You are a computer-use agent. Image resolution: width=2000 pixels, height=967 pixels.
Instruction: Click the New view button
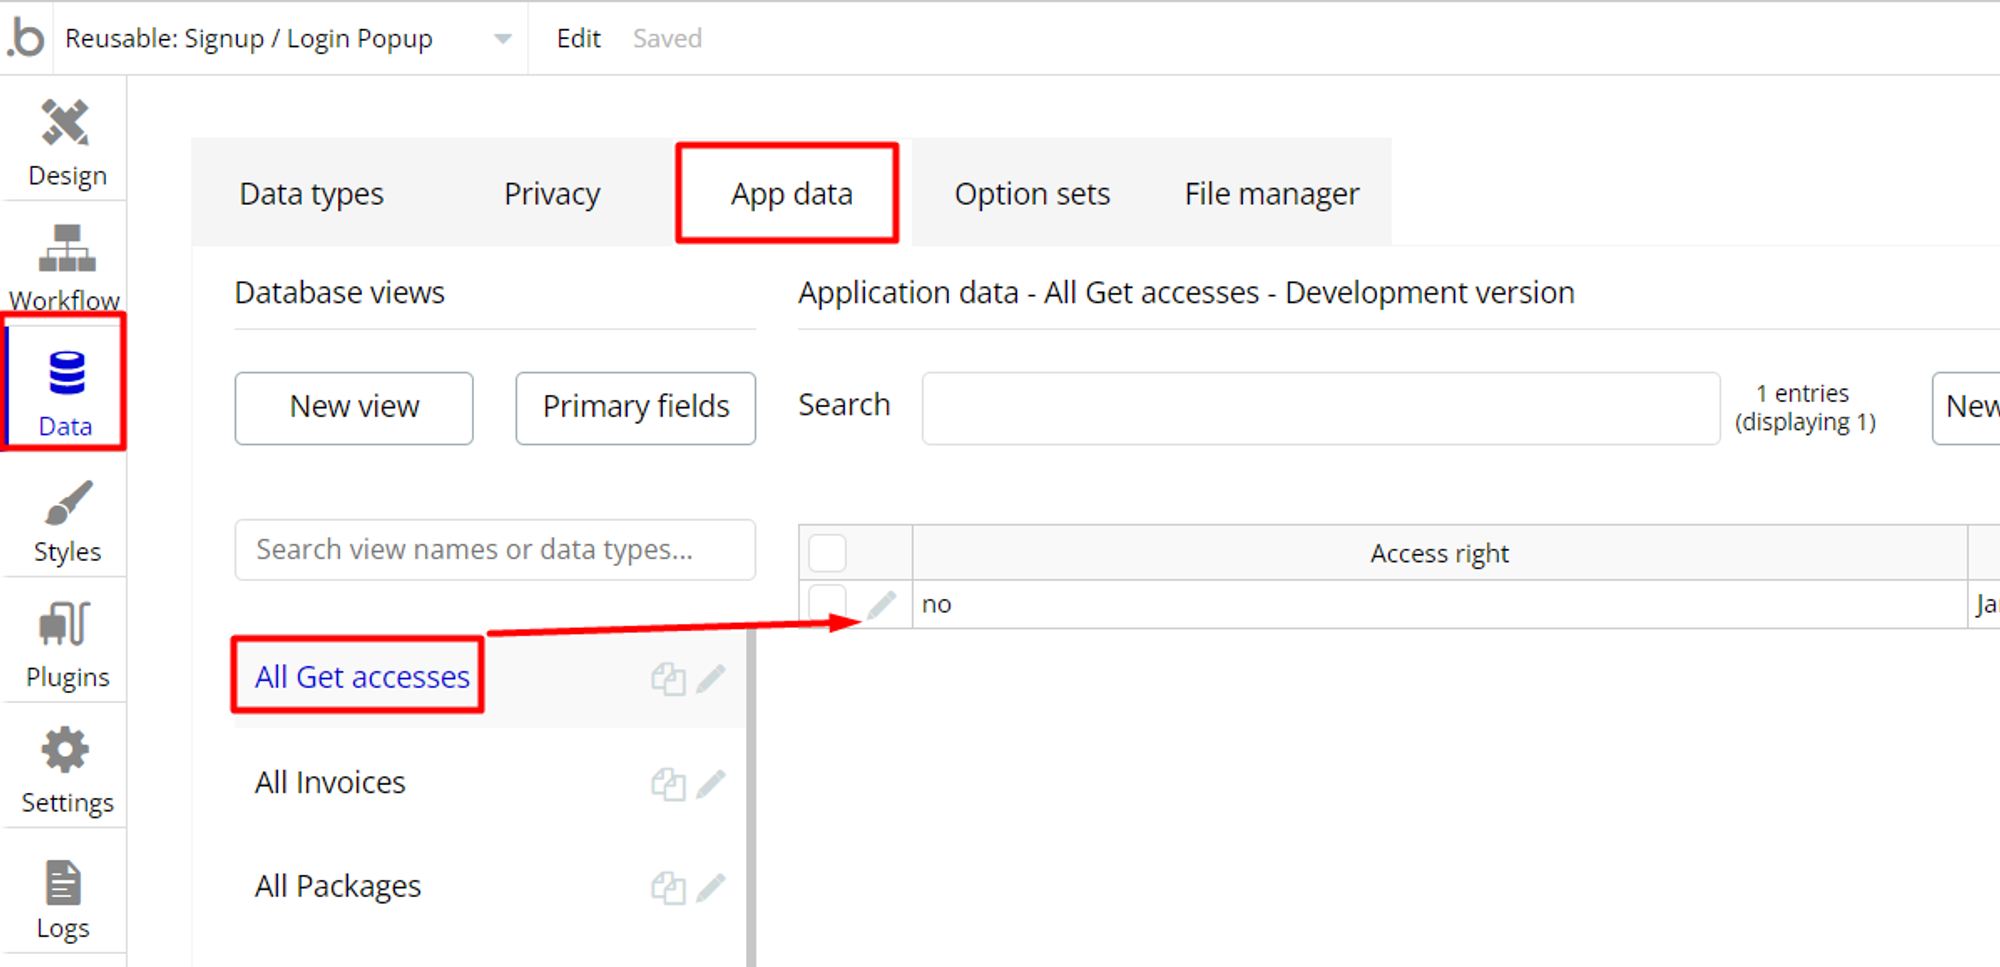pyautogui.click(x=354, y=408)
